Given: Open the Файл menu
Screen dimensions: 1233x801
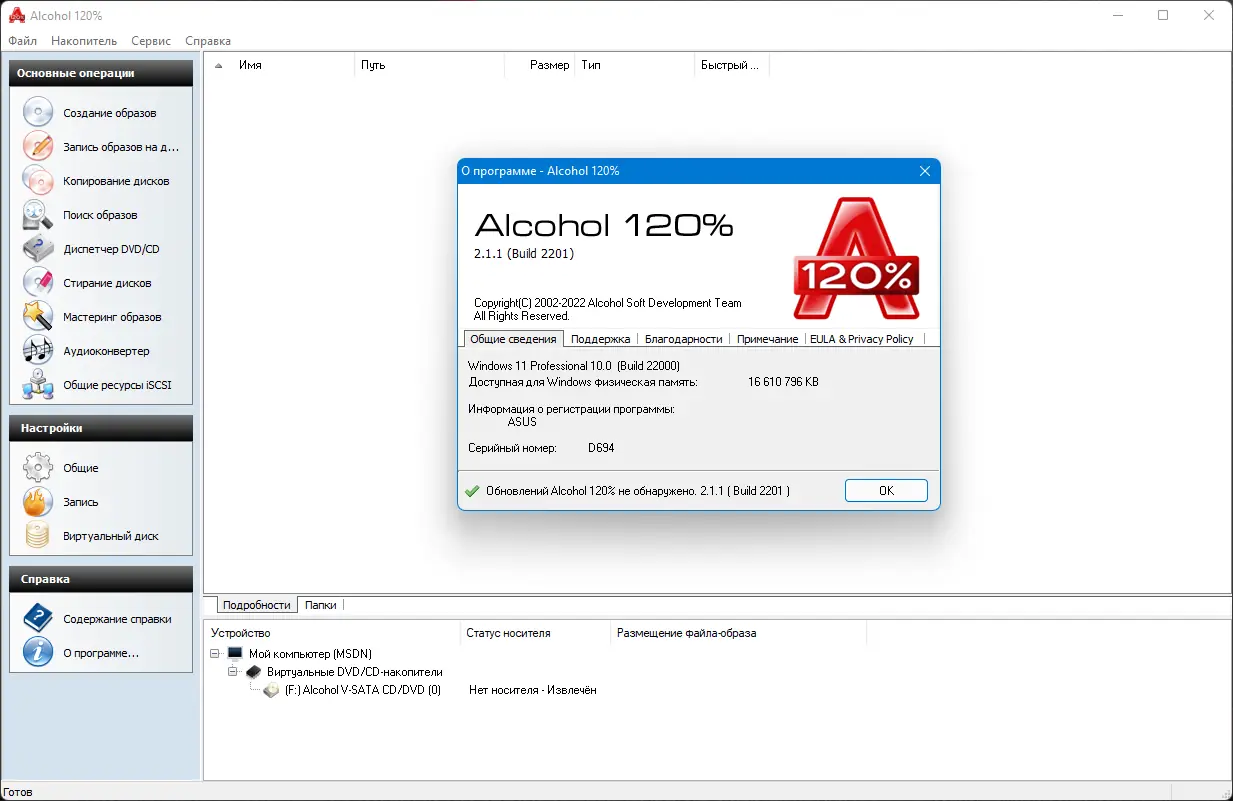Looking at the screenshot, I should click(x=23, y=41).
